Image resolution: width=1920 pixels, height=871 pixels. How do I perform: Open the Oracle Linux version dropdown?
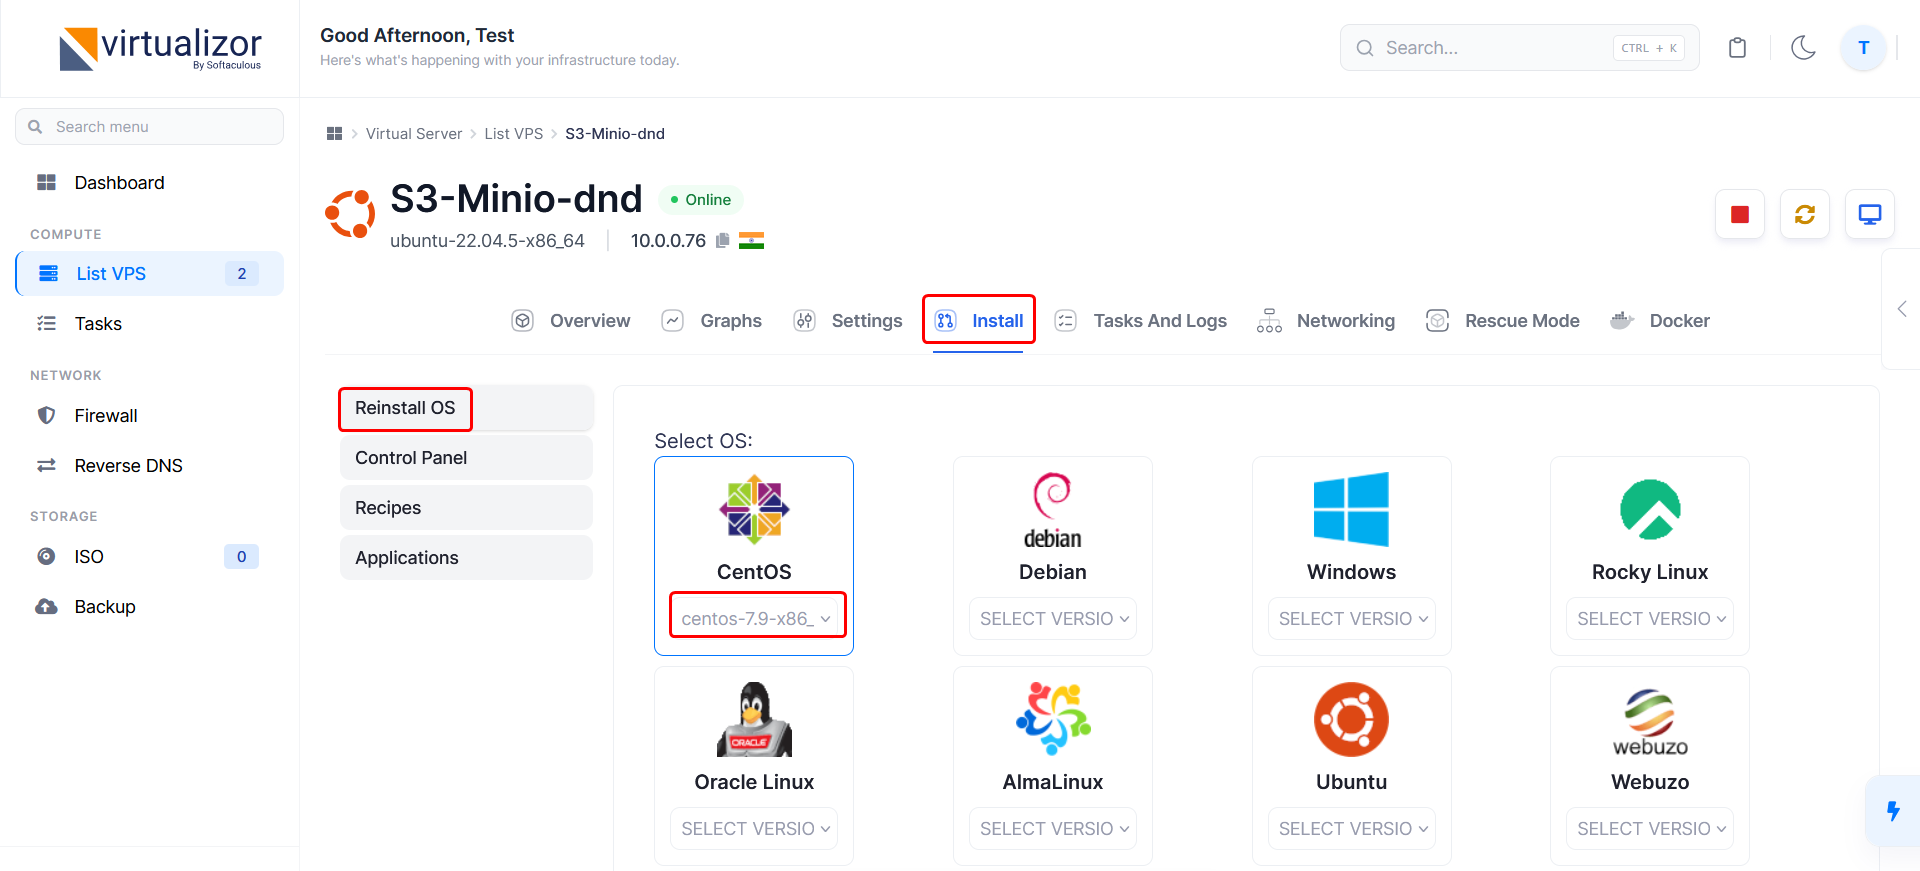(754, 829)
